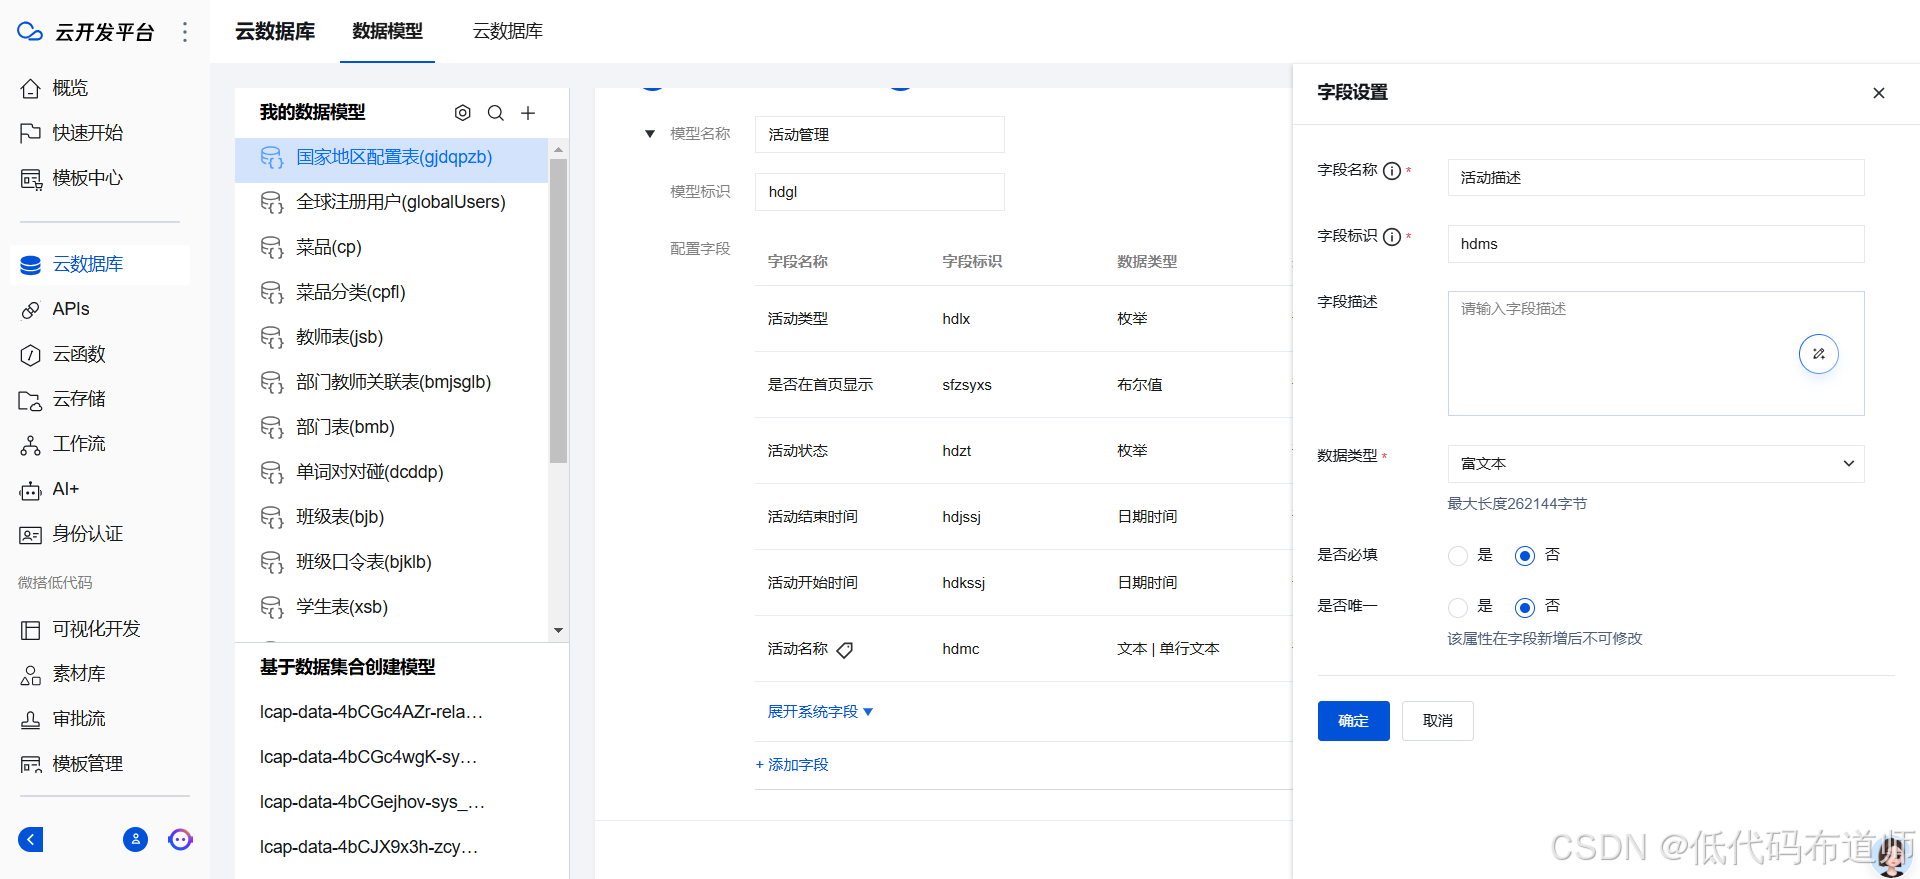The image size is (1920, 879).
Task: Select 否 for 是否唯一
Action: (x=1524, y=607)
